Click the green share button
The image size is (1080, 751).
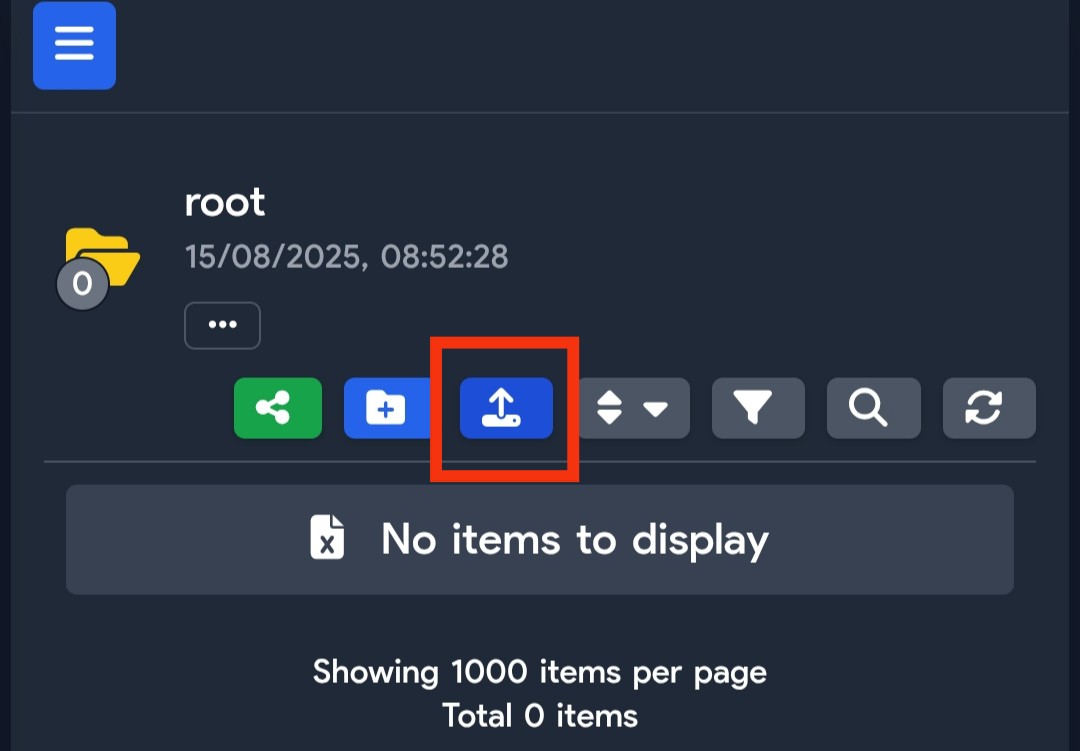point(278,408)
